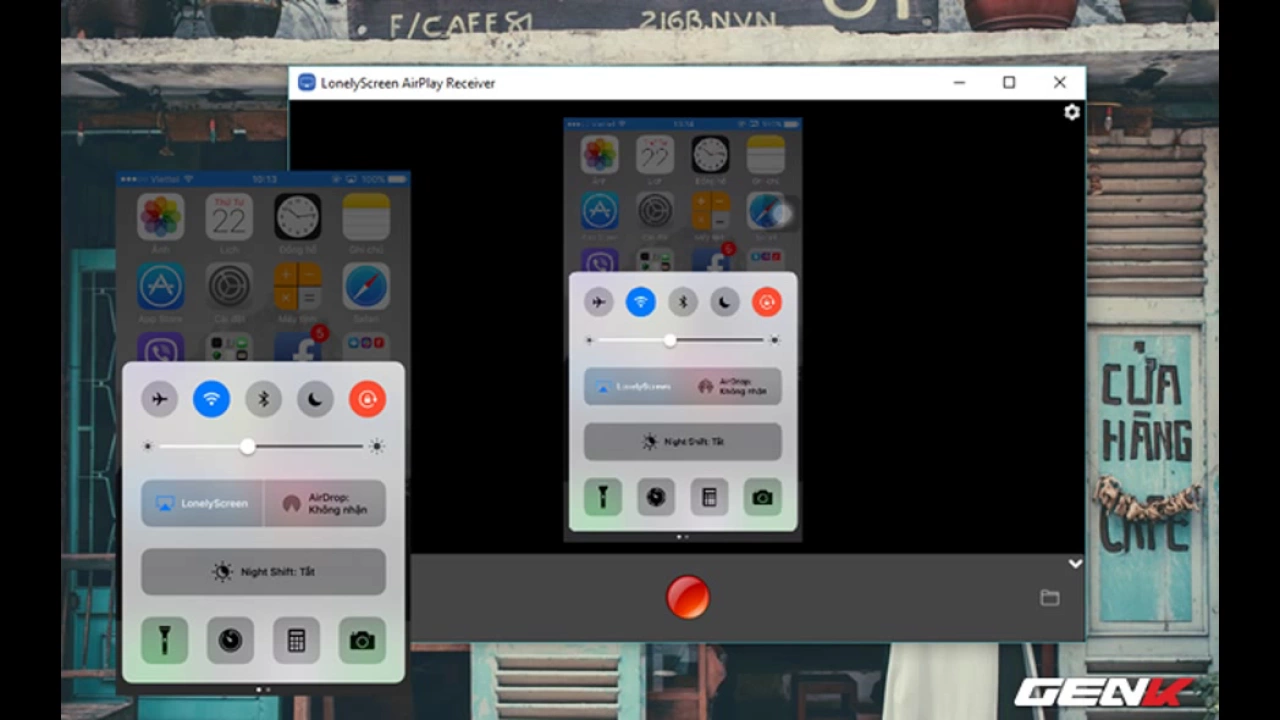This screenshot has height=720, width=1280.
Task: Turn on flashlight on left phone
Action: click(x=165, y=641)
